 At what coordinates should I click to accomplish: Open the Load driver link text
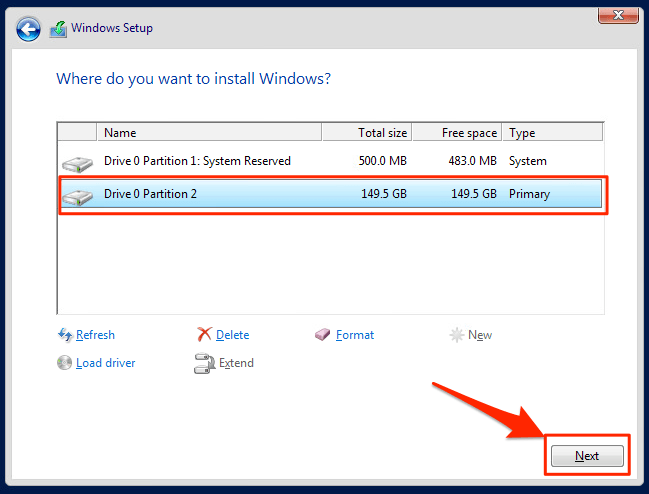[105, 363]
